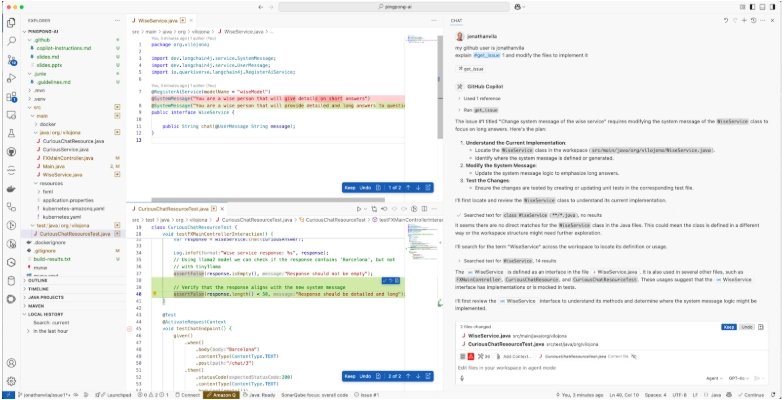This screenshot has width=782, height=400.
Task: Open top editor more actions ellipsis
Action: click(x=434, y=20)
